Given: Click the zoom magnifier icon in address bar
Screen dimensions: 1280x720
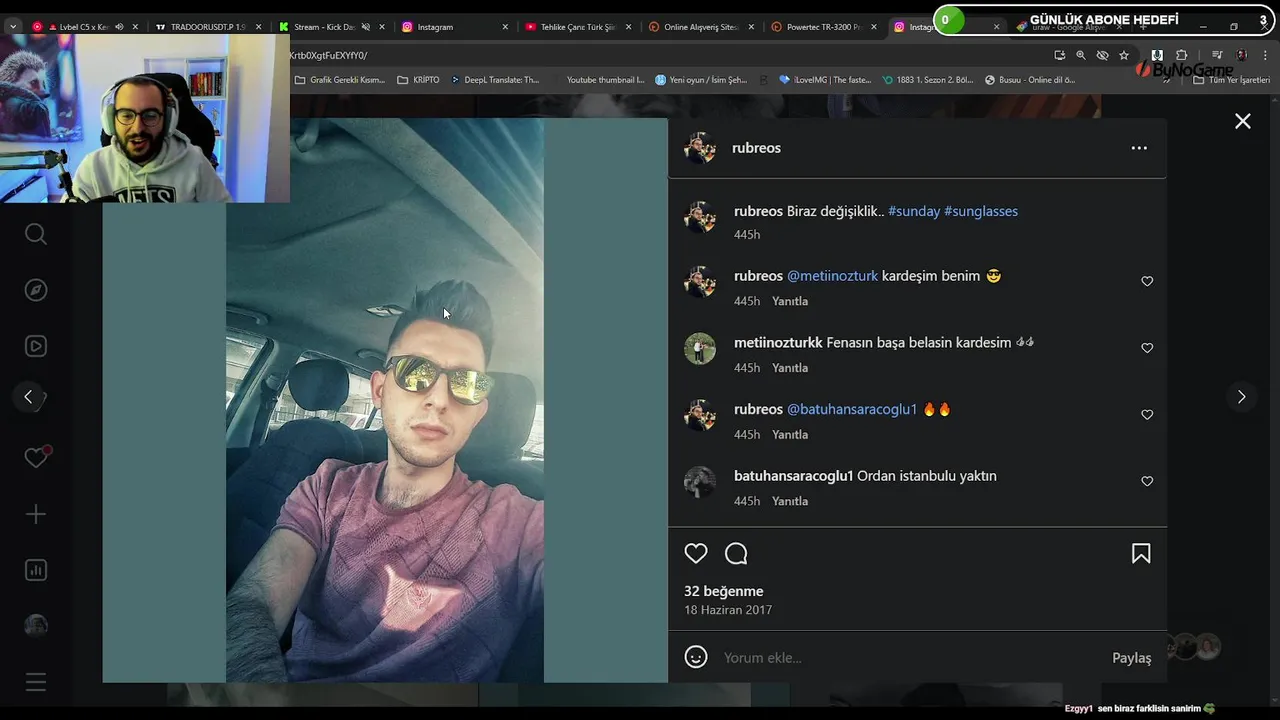Looking at the screenshot, I should (1081, 56).
